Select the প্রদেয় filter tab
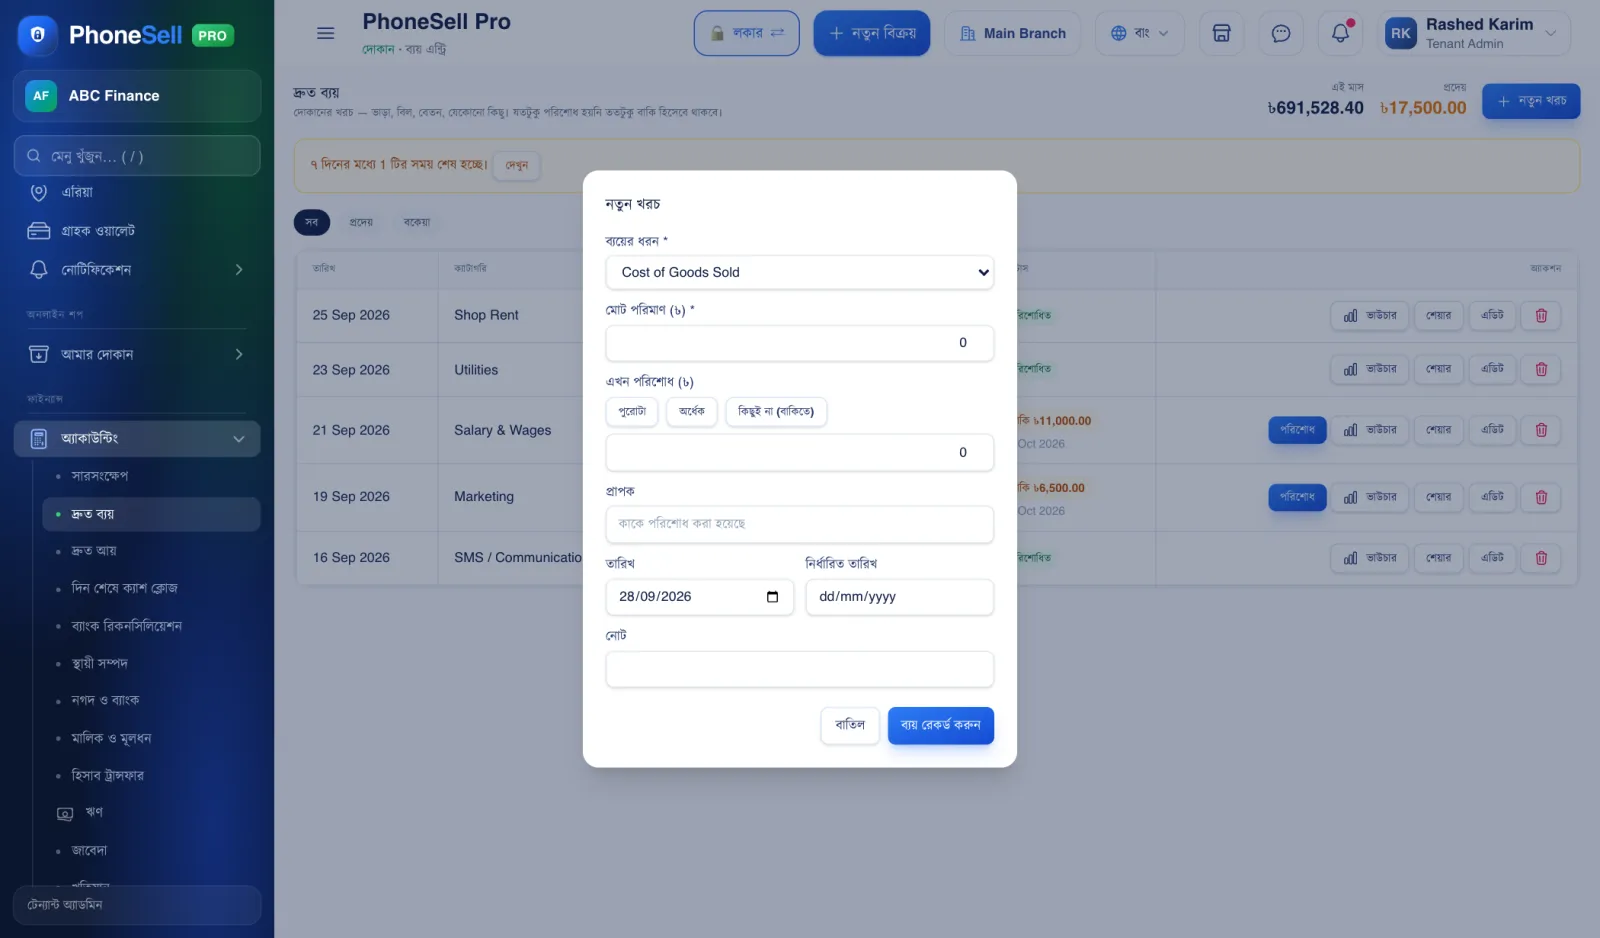This screenshot has height=938, width=1600. click(x=361, y=222)
